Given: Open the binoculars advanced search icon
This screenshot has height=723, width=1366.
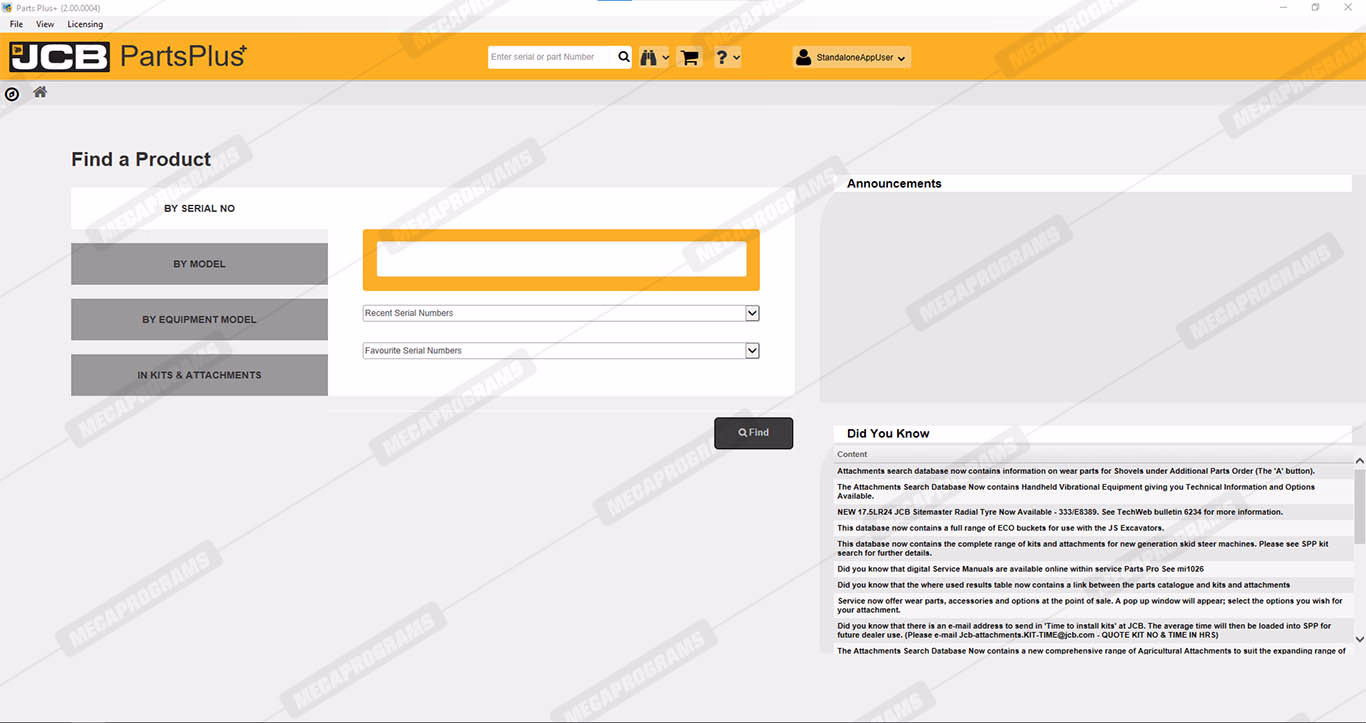Looking at the screenshot, I should coord(649,57).
